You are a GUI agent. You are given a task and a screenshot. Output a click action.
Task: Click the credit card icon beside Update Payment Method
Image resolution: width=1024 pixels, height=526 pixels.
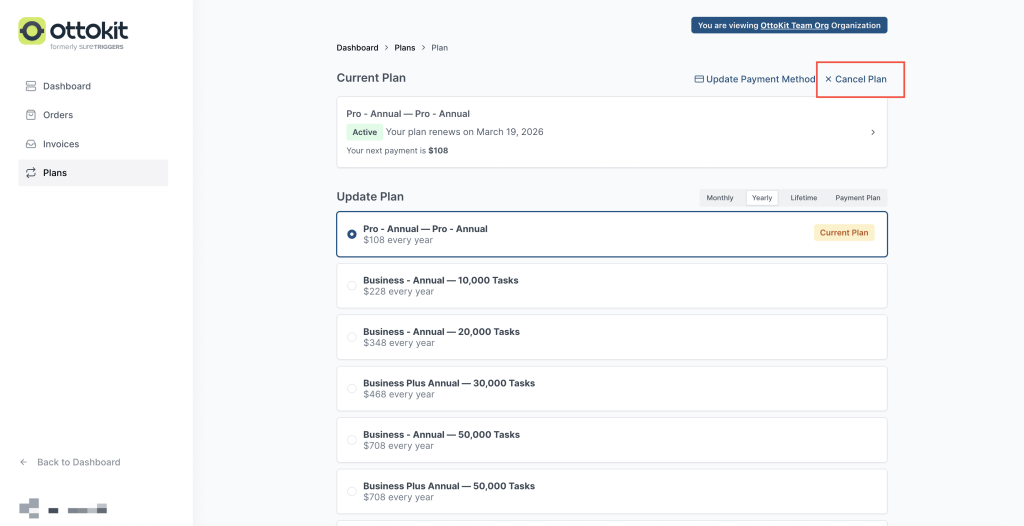[x=699, y=79]
